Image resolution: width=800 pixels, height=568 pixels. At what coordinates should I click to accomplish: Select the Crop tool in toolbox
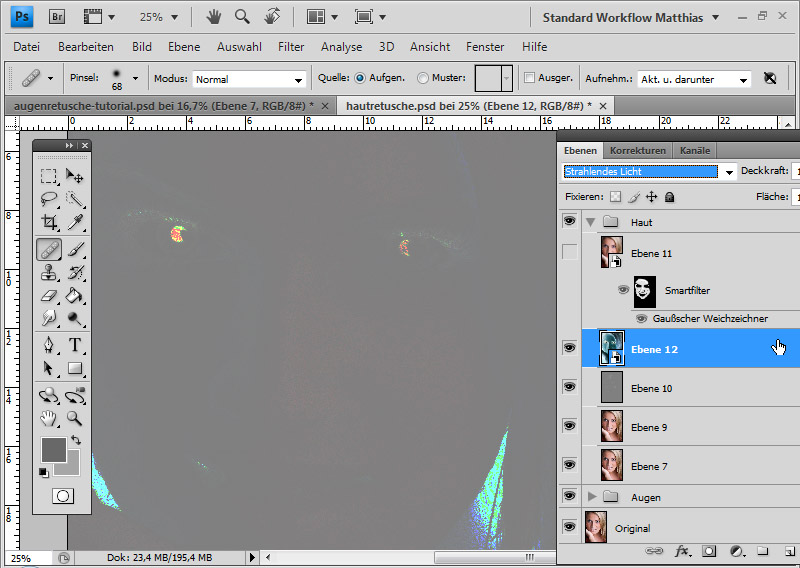[x=48, y=223]
